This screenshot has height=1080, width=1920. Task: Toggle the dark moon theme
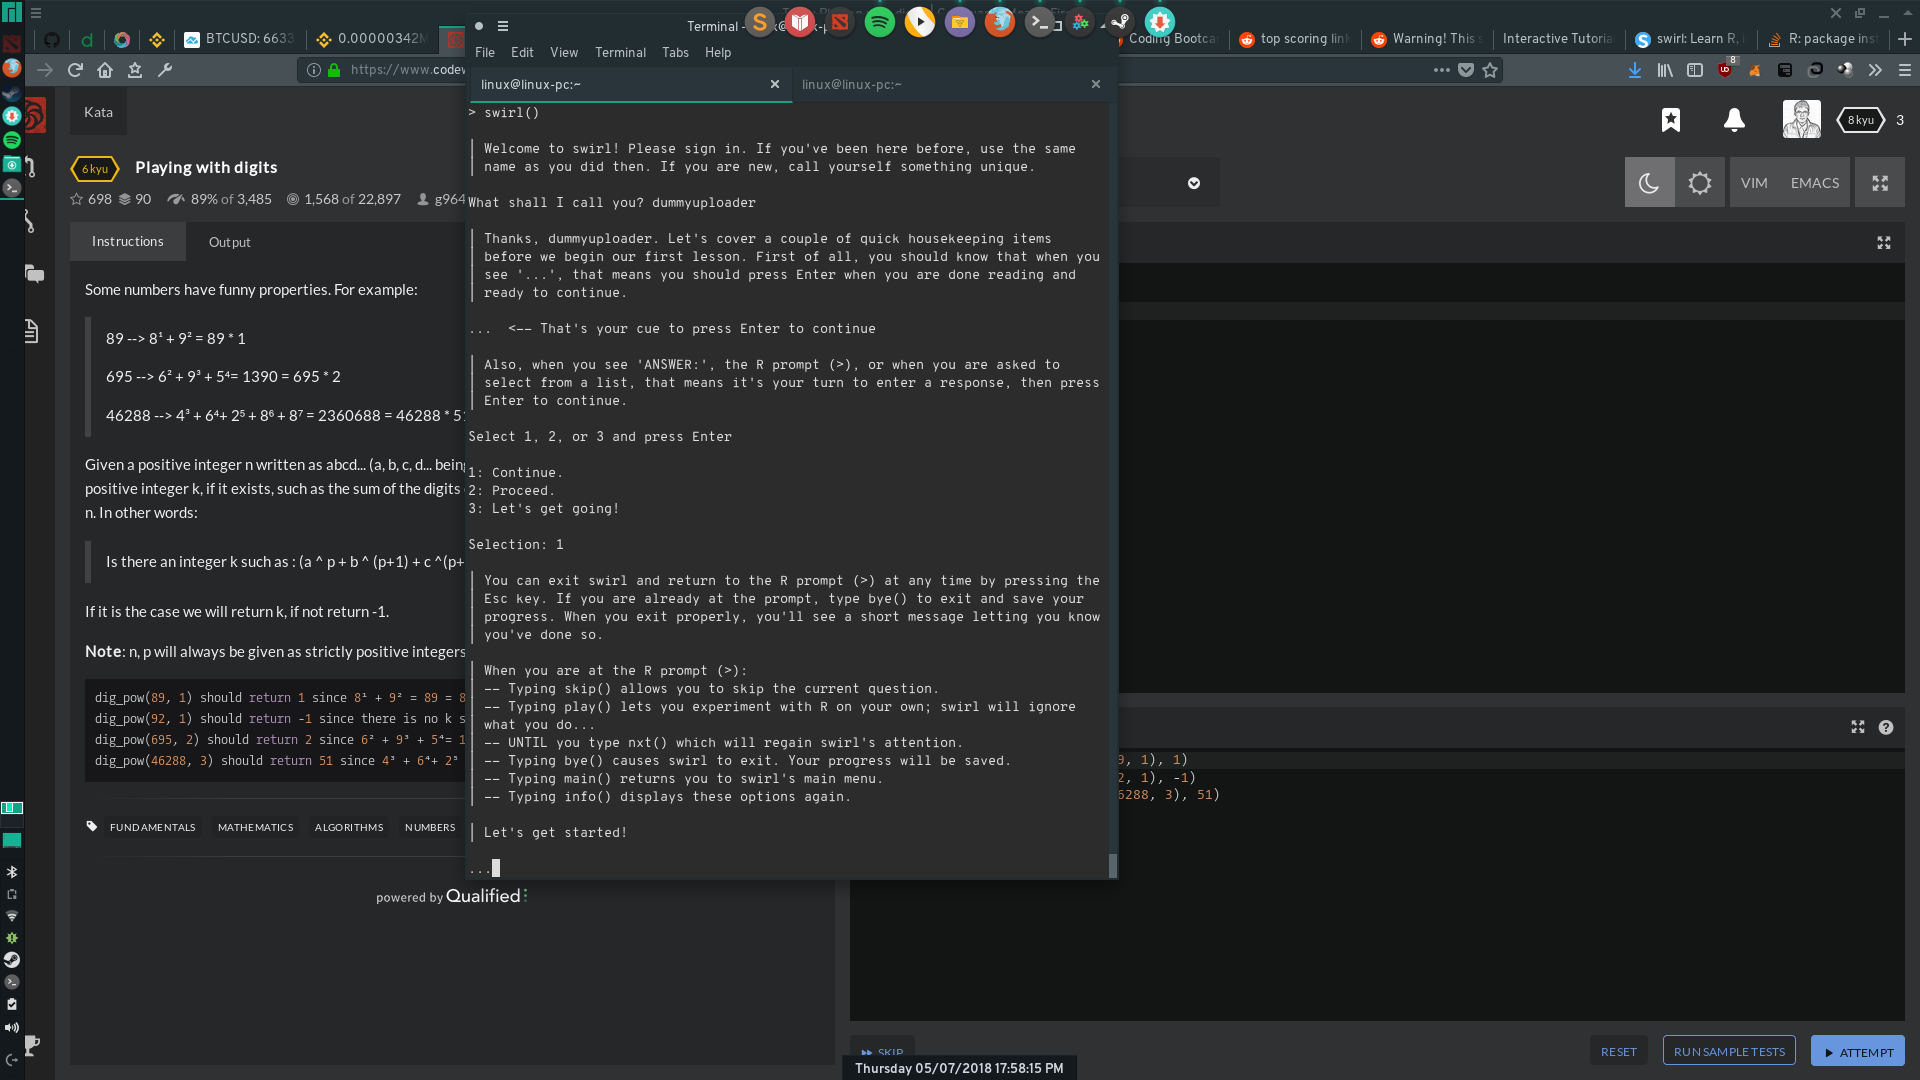(1649, 183)
